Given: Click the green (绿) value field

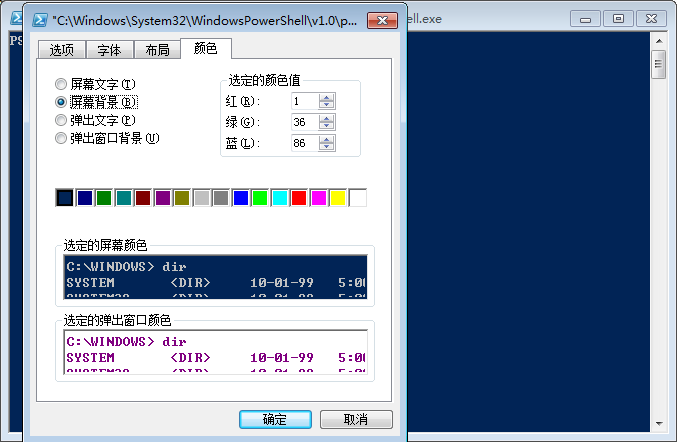Looking at the screenshot, I should tap(305, 122).
